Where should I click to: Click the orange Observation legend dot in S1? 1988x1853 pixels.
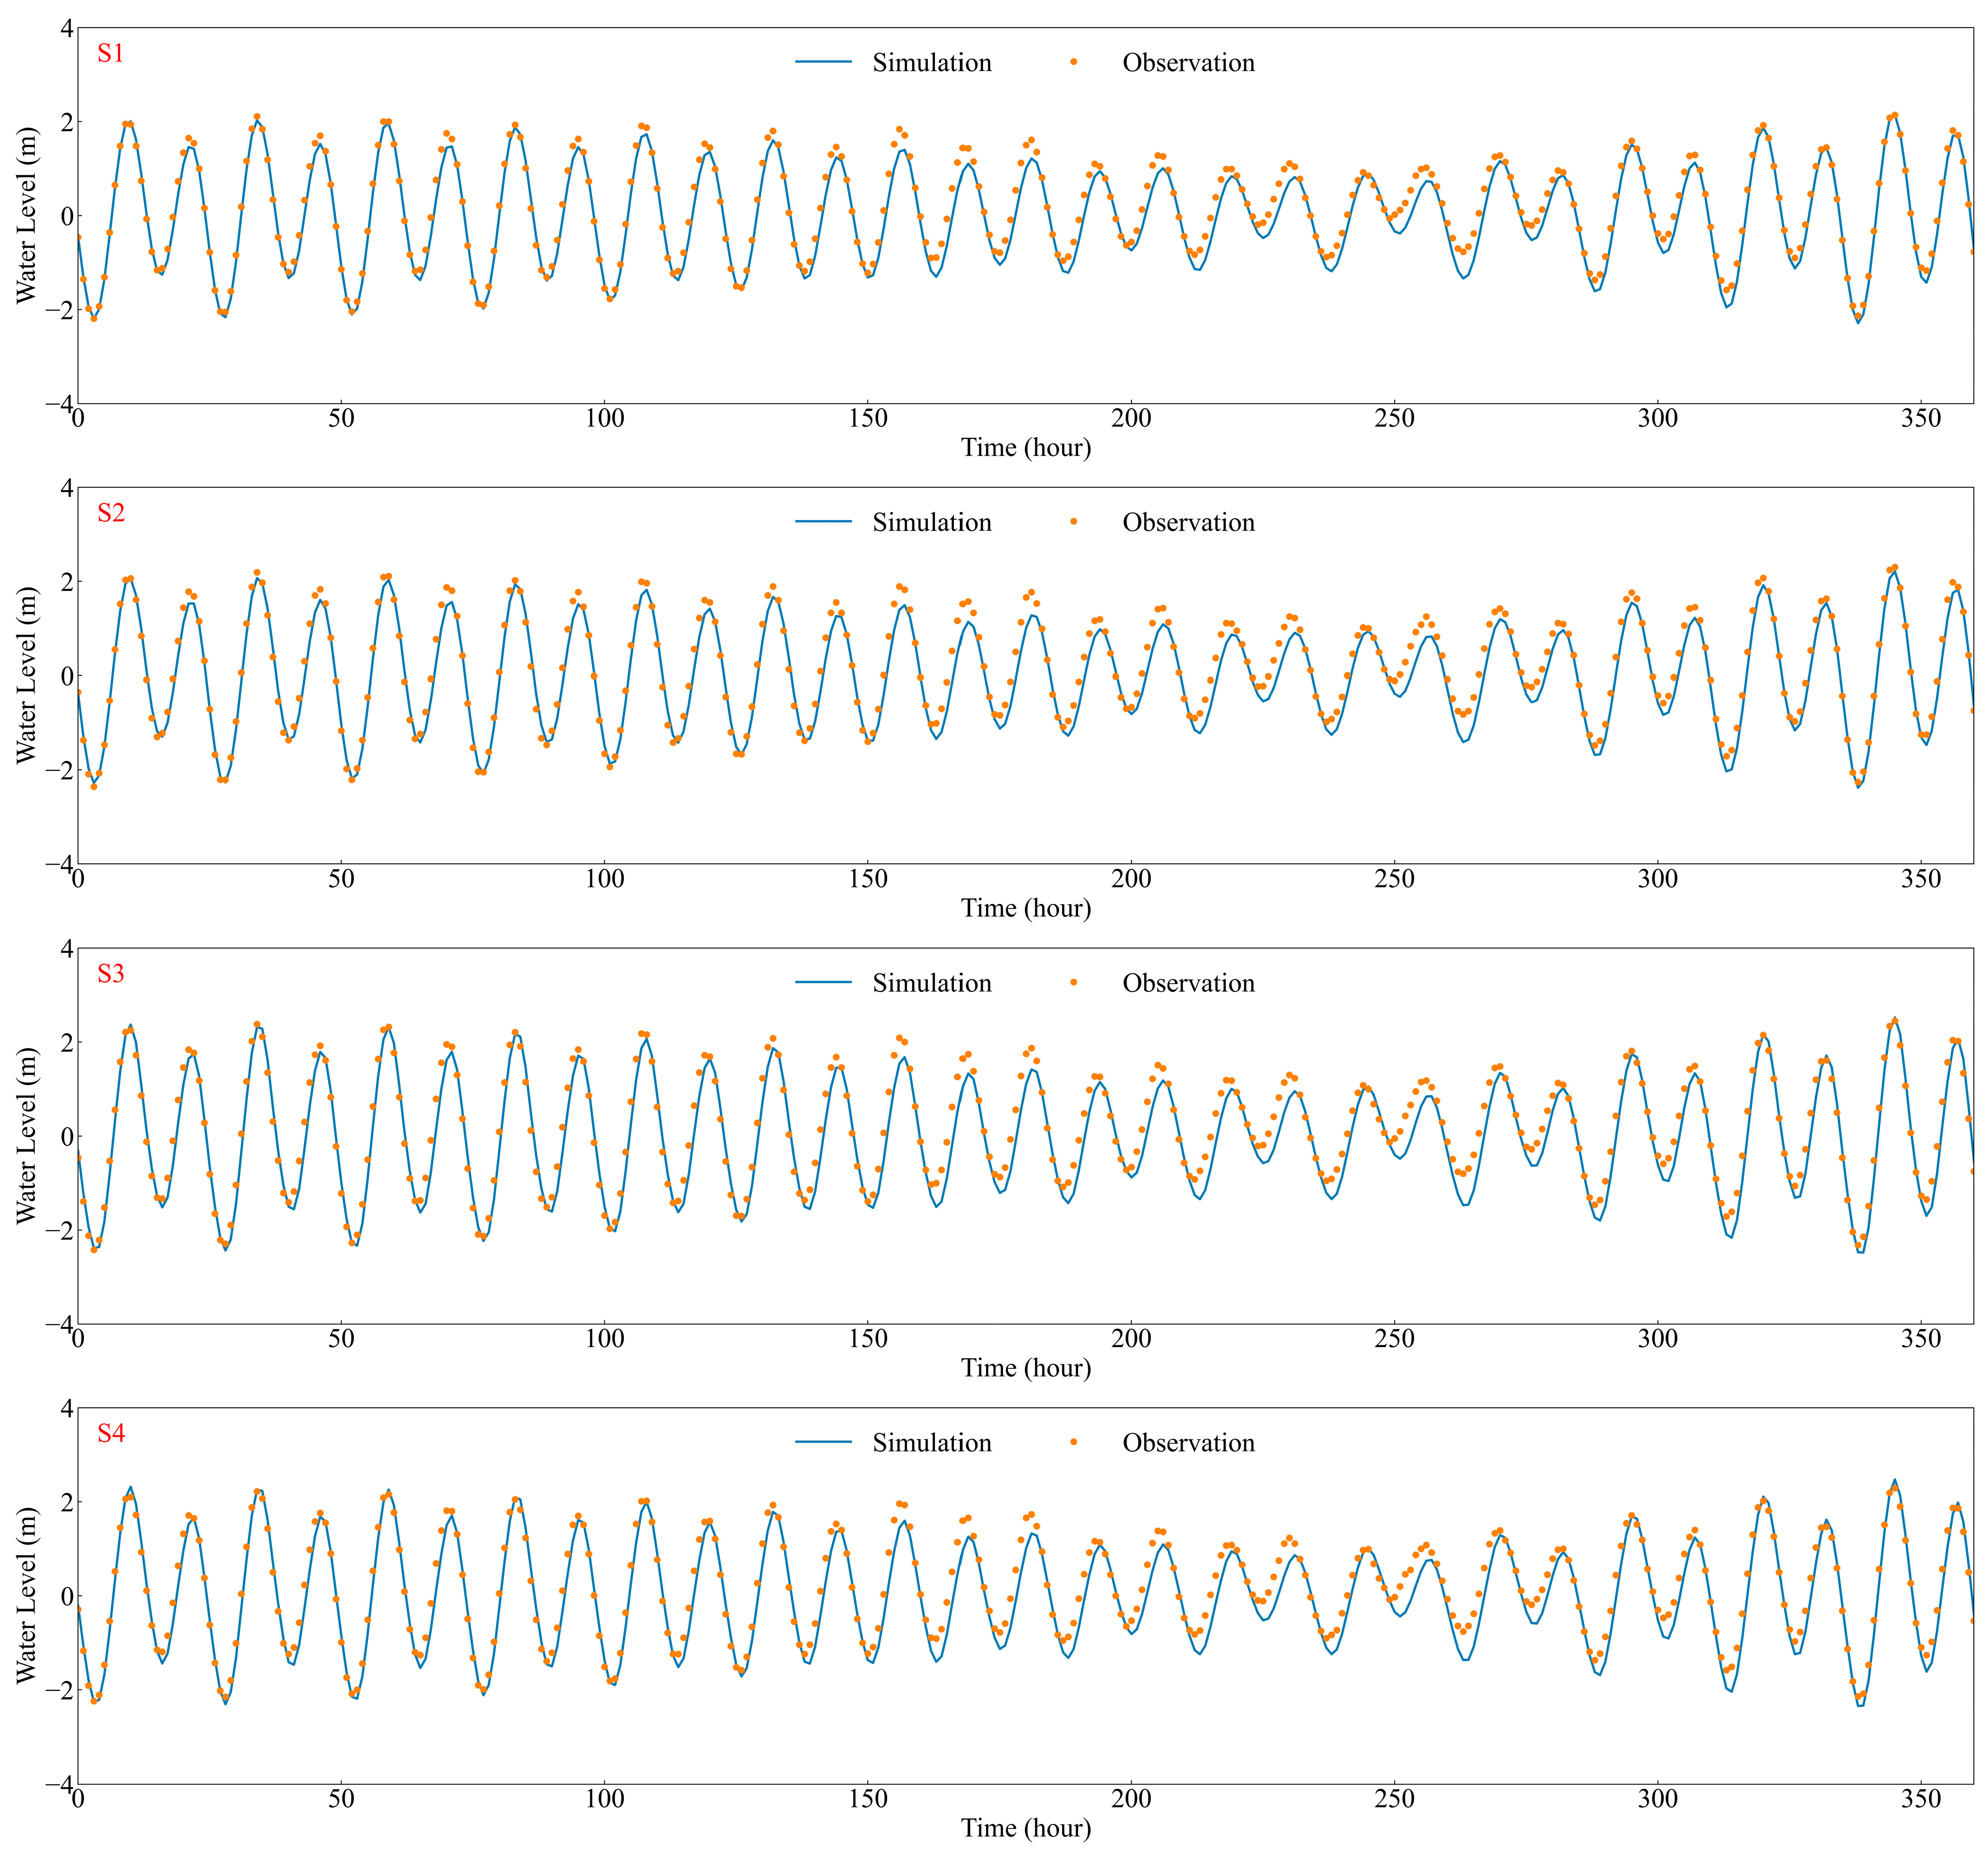(x=1073, y=62)
